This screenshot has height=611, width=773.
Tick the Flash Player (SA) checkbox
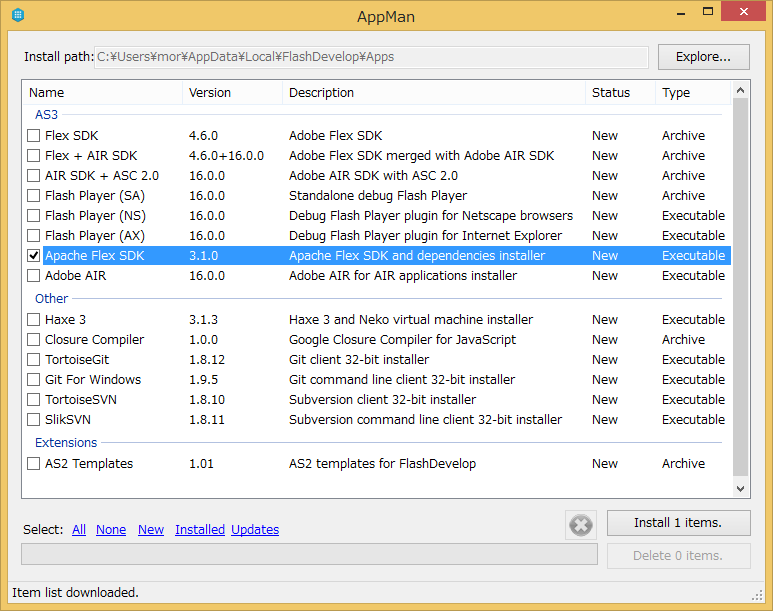[x=34, y=196]
